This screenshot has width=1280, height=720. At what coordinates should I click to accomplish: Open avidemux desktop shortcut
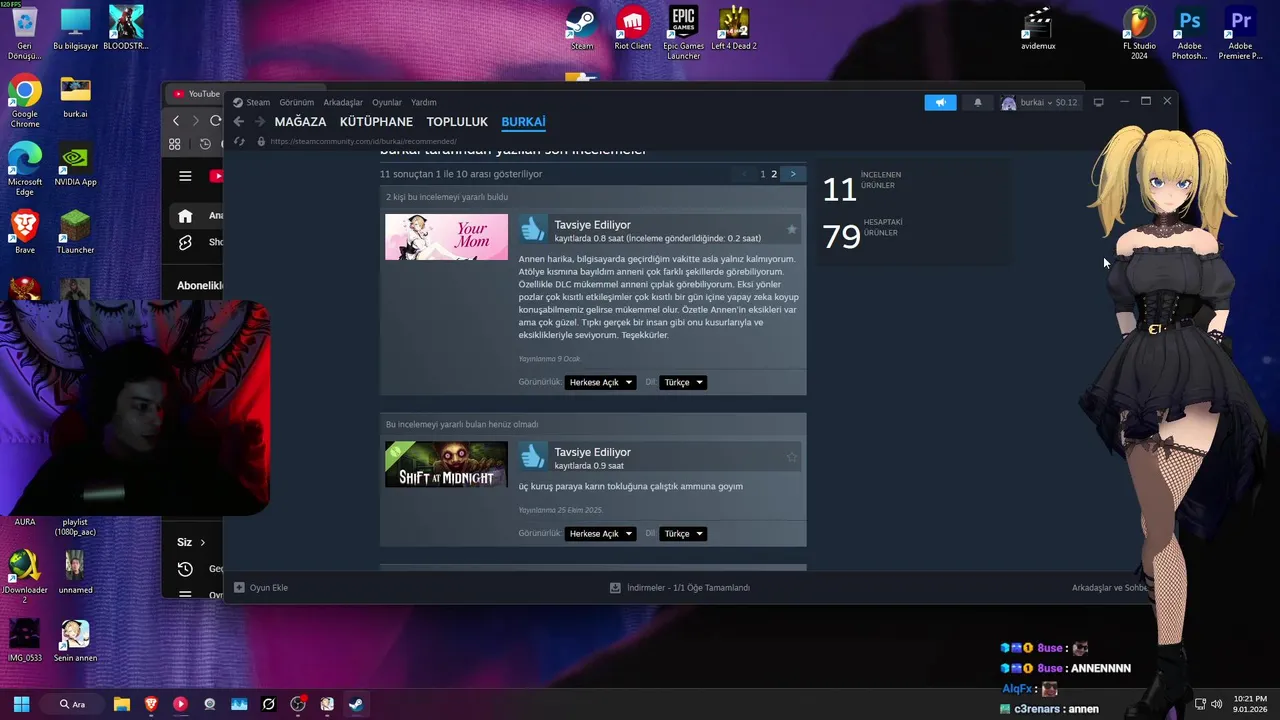click(1038, 28)
